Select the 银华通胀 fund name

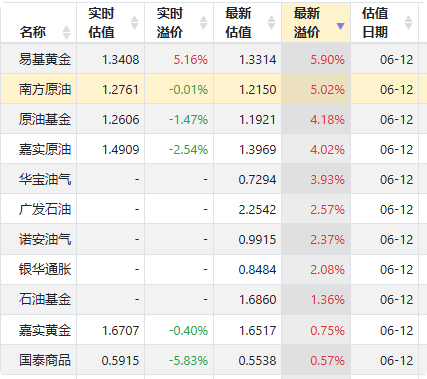pyautogui.click(x=45, y=269)
